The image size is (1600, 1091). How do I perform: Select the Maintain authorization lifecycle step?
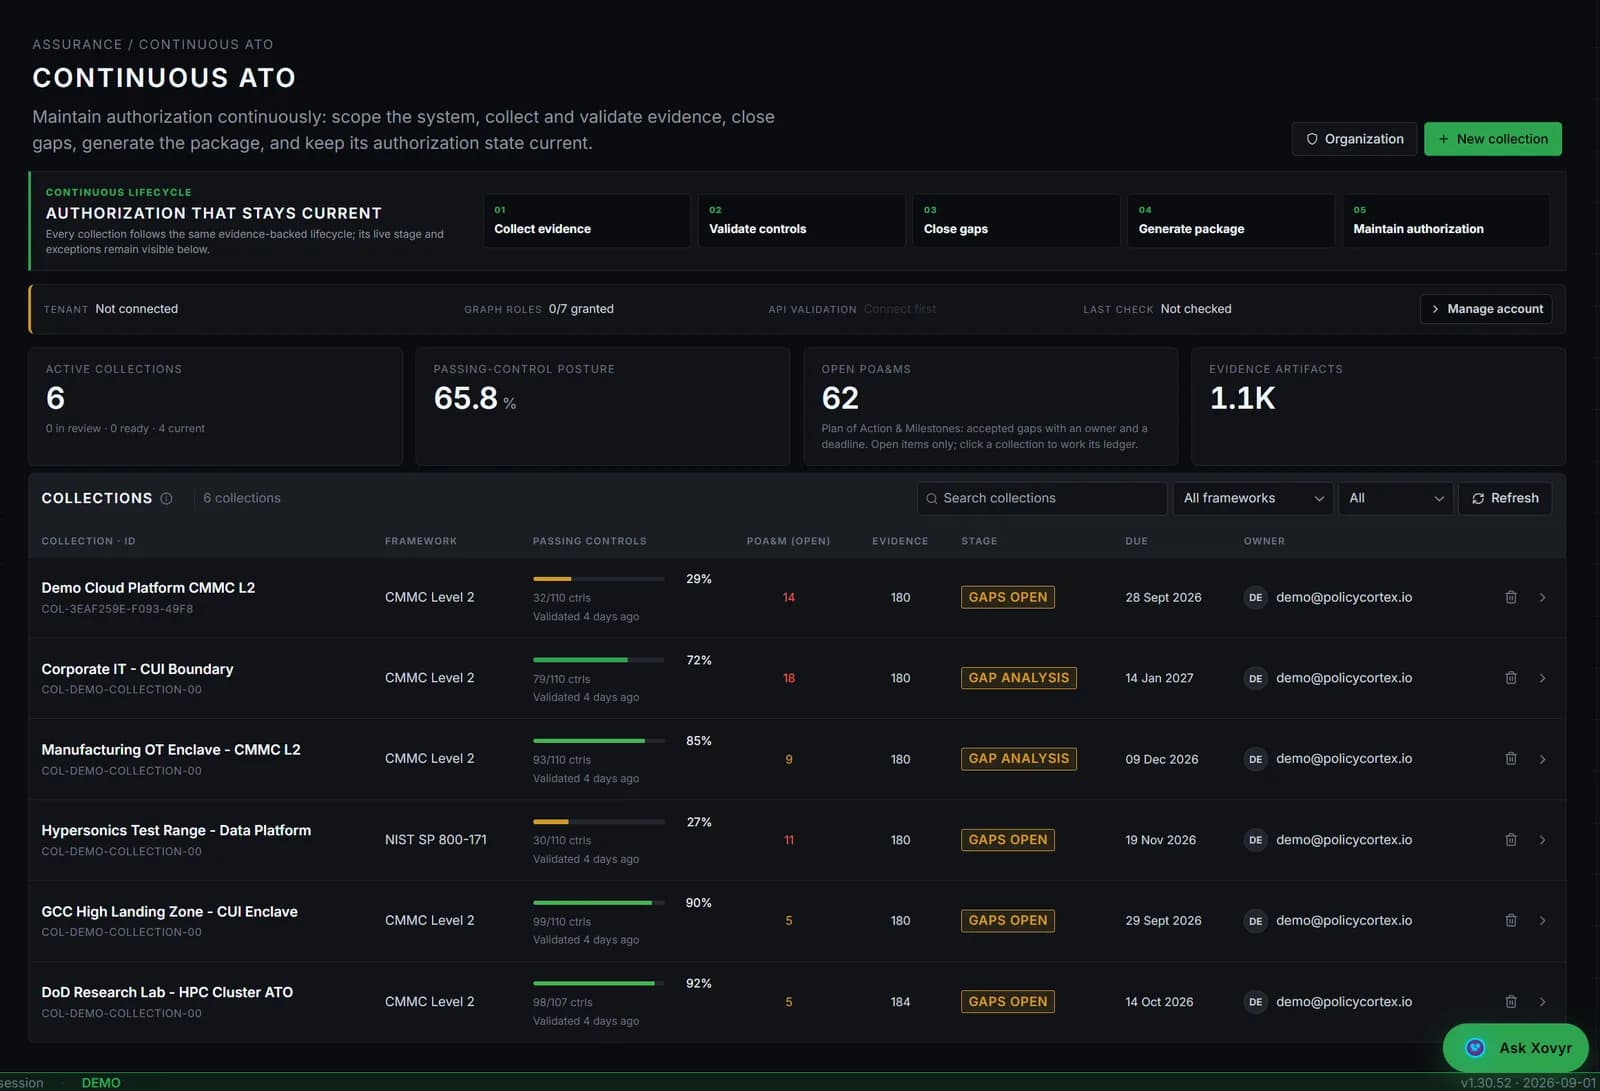pyautogui.click(x=1446, y=220)
